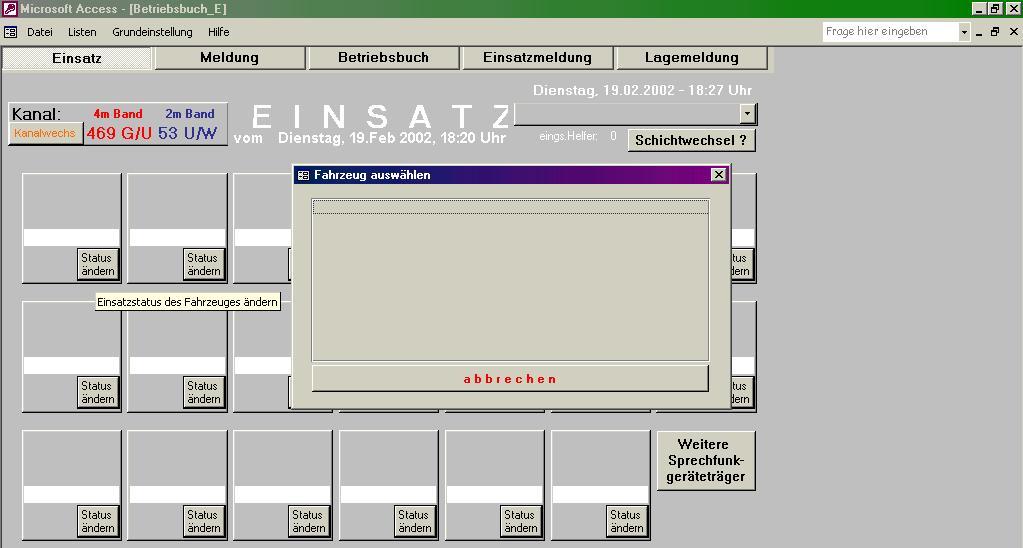Image resolution: width=1023 pixels, height=548 pixels.
Task: Close the Fahrzeug auswählen dialog
Action: click(x=718, y=175)
